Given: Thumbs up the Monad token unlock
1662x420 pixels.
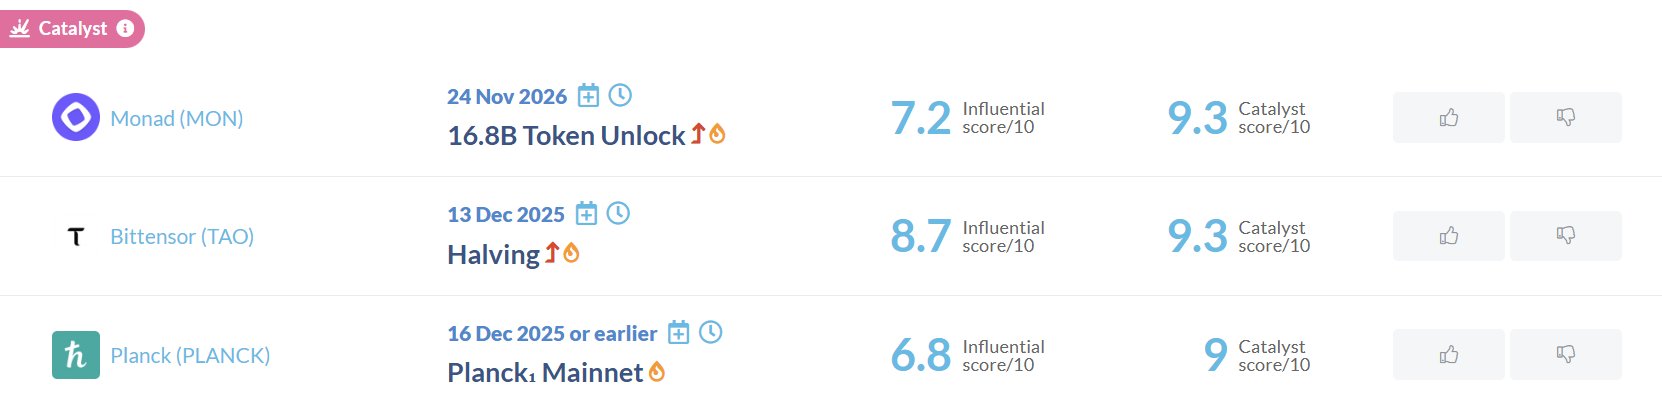Looking at the screenshot, I should [1448, 118].
